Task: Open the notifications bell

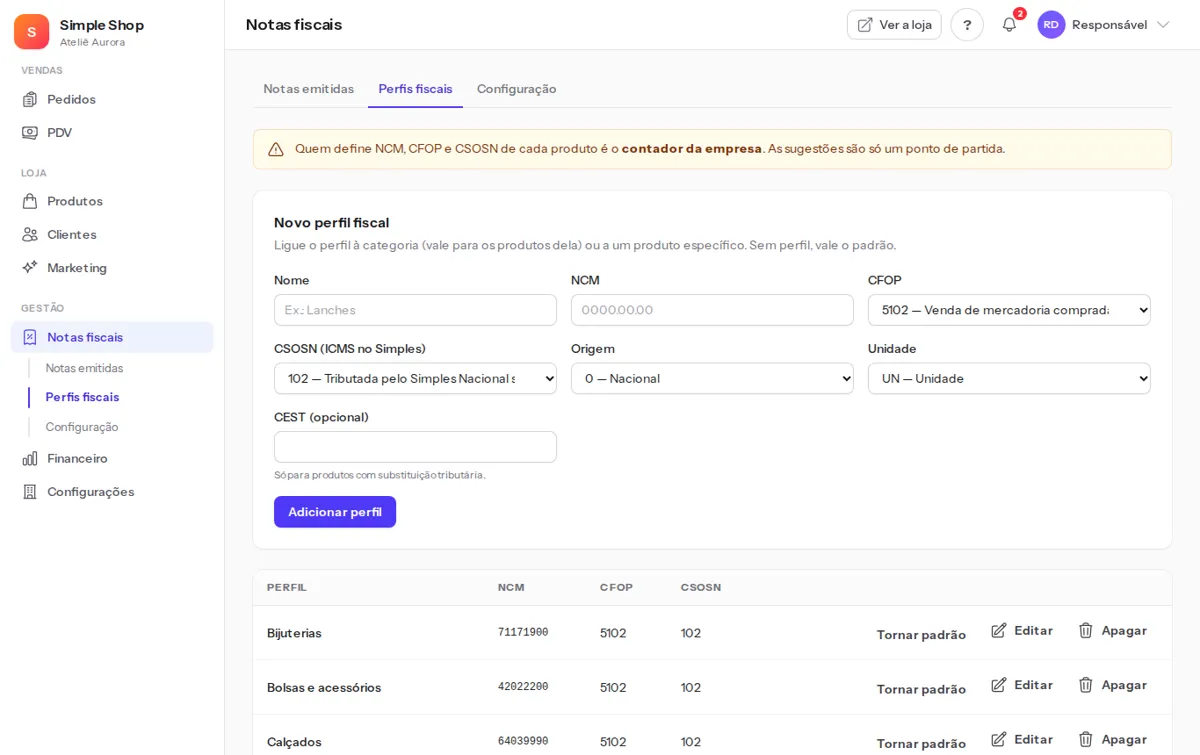Action: pyautogui.click(x=1009, y=25)
